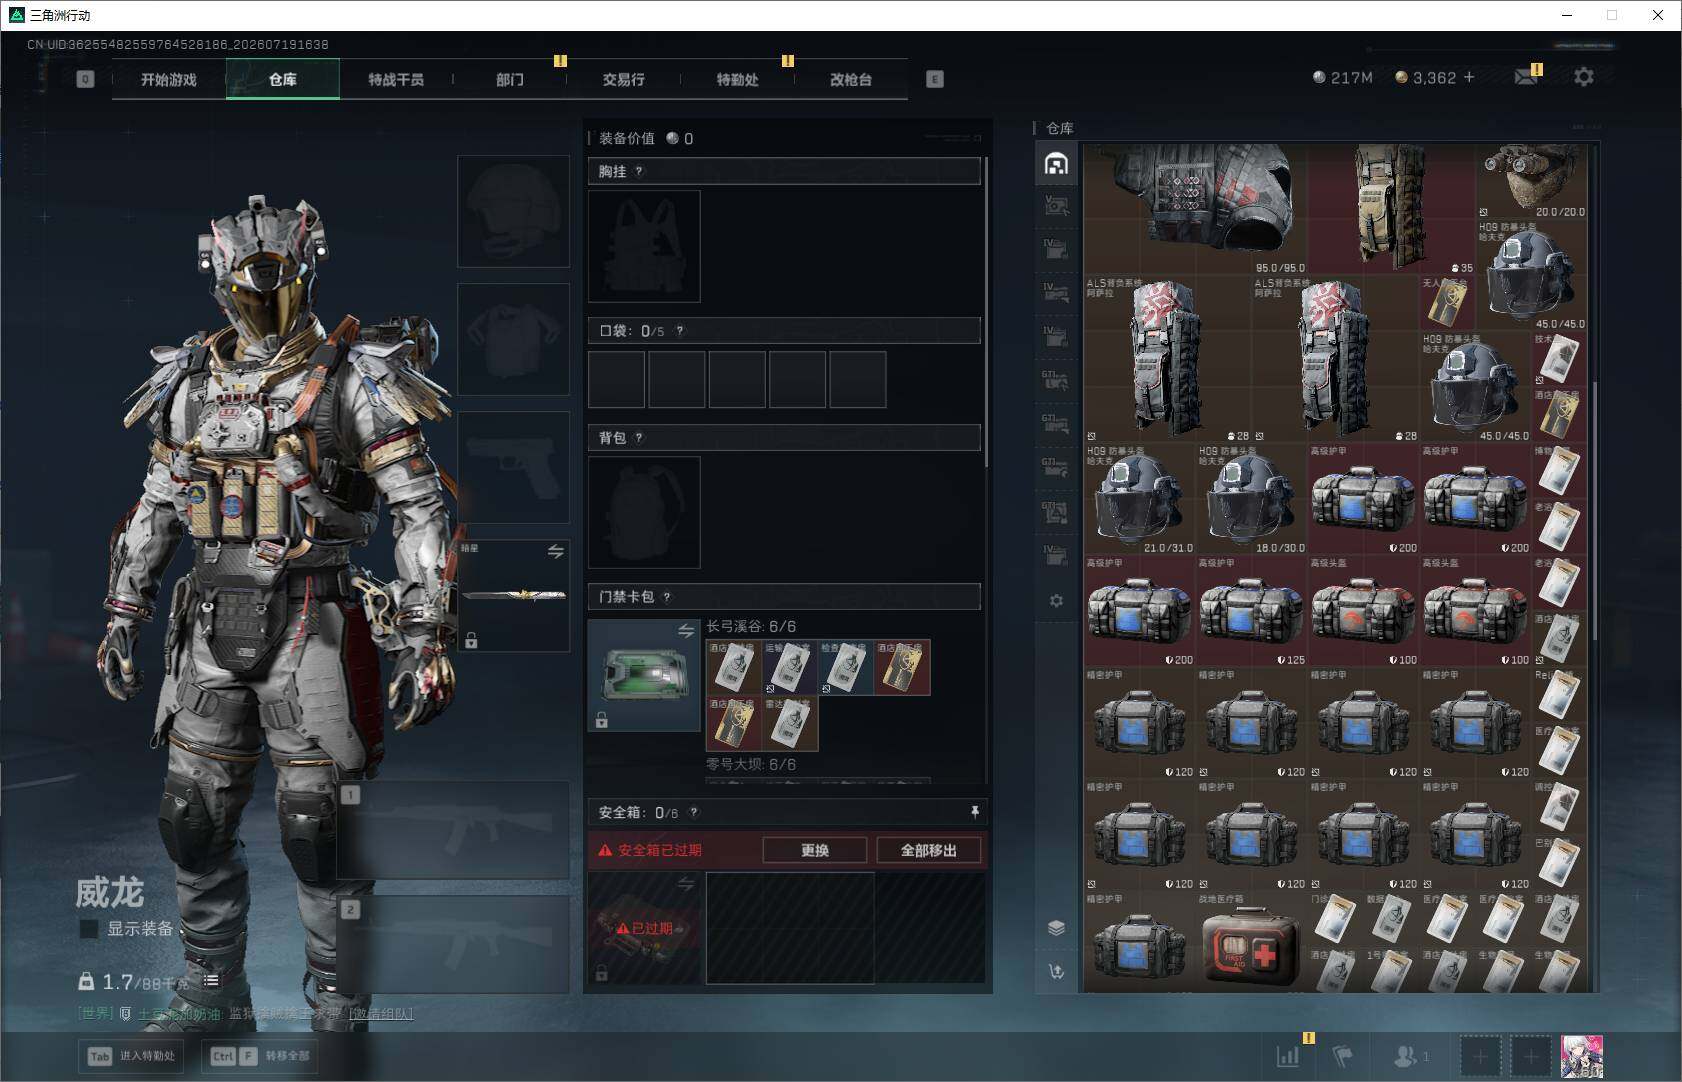
Task: Click the equipment panel scrollbar
Action: click(x=987, y=310)
